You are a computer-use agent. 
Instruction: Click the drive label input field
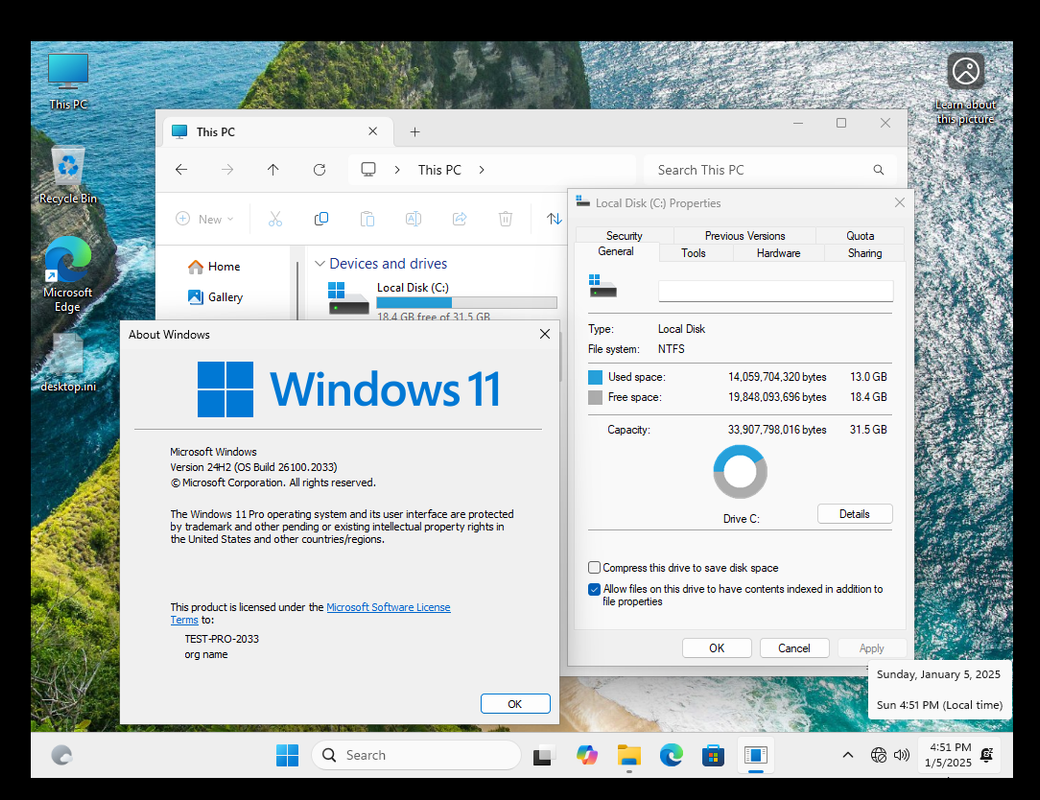pyautogui.click(x=775, y=291)
